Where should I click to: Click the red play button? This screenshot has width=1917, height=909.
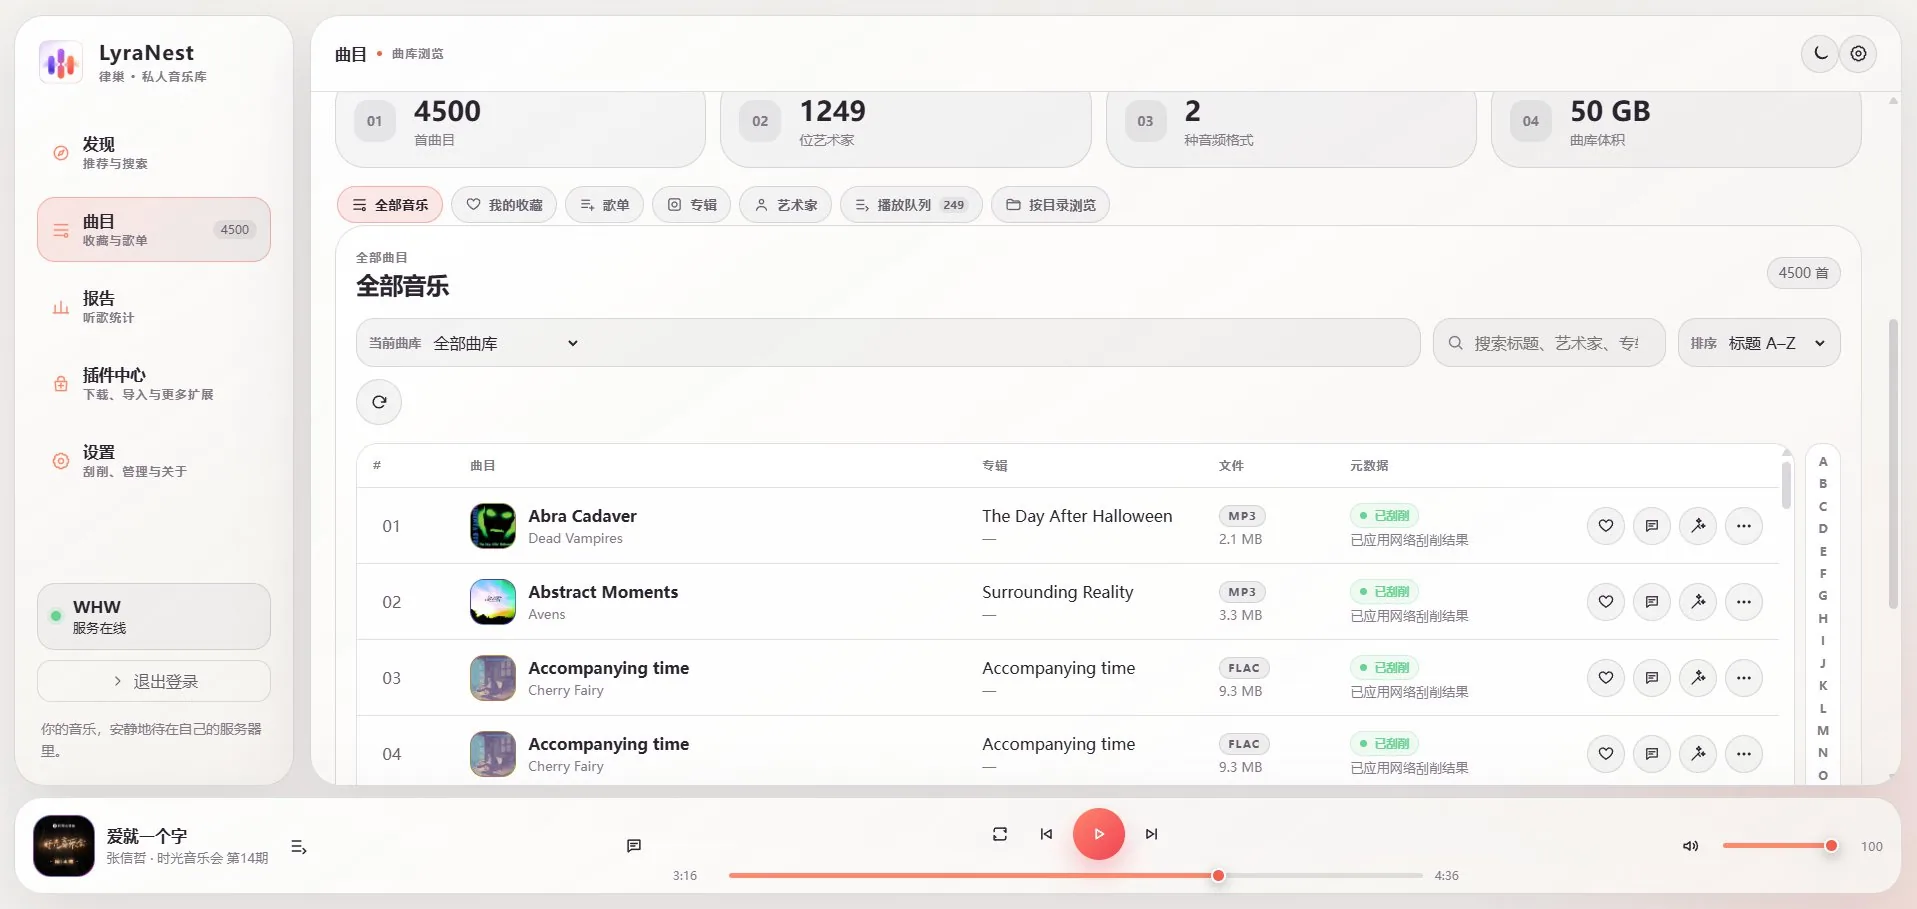1099,834
